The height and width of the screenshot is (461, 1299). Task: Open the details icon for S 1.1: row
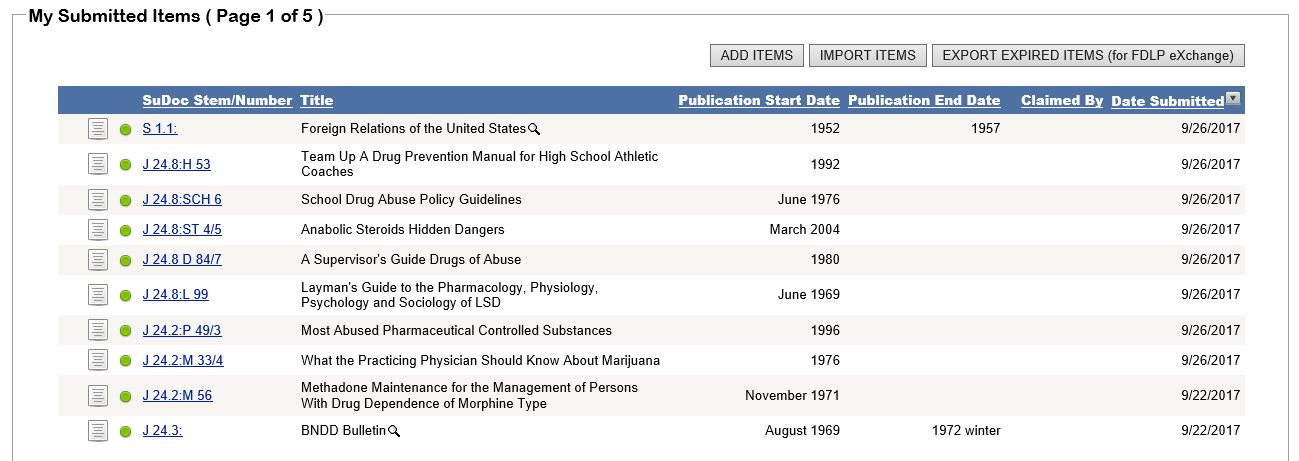point(97,129)
